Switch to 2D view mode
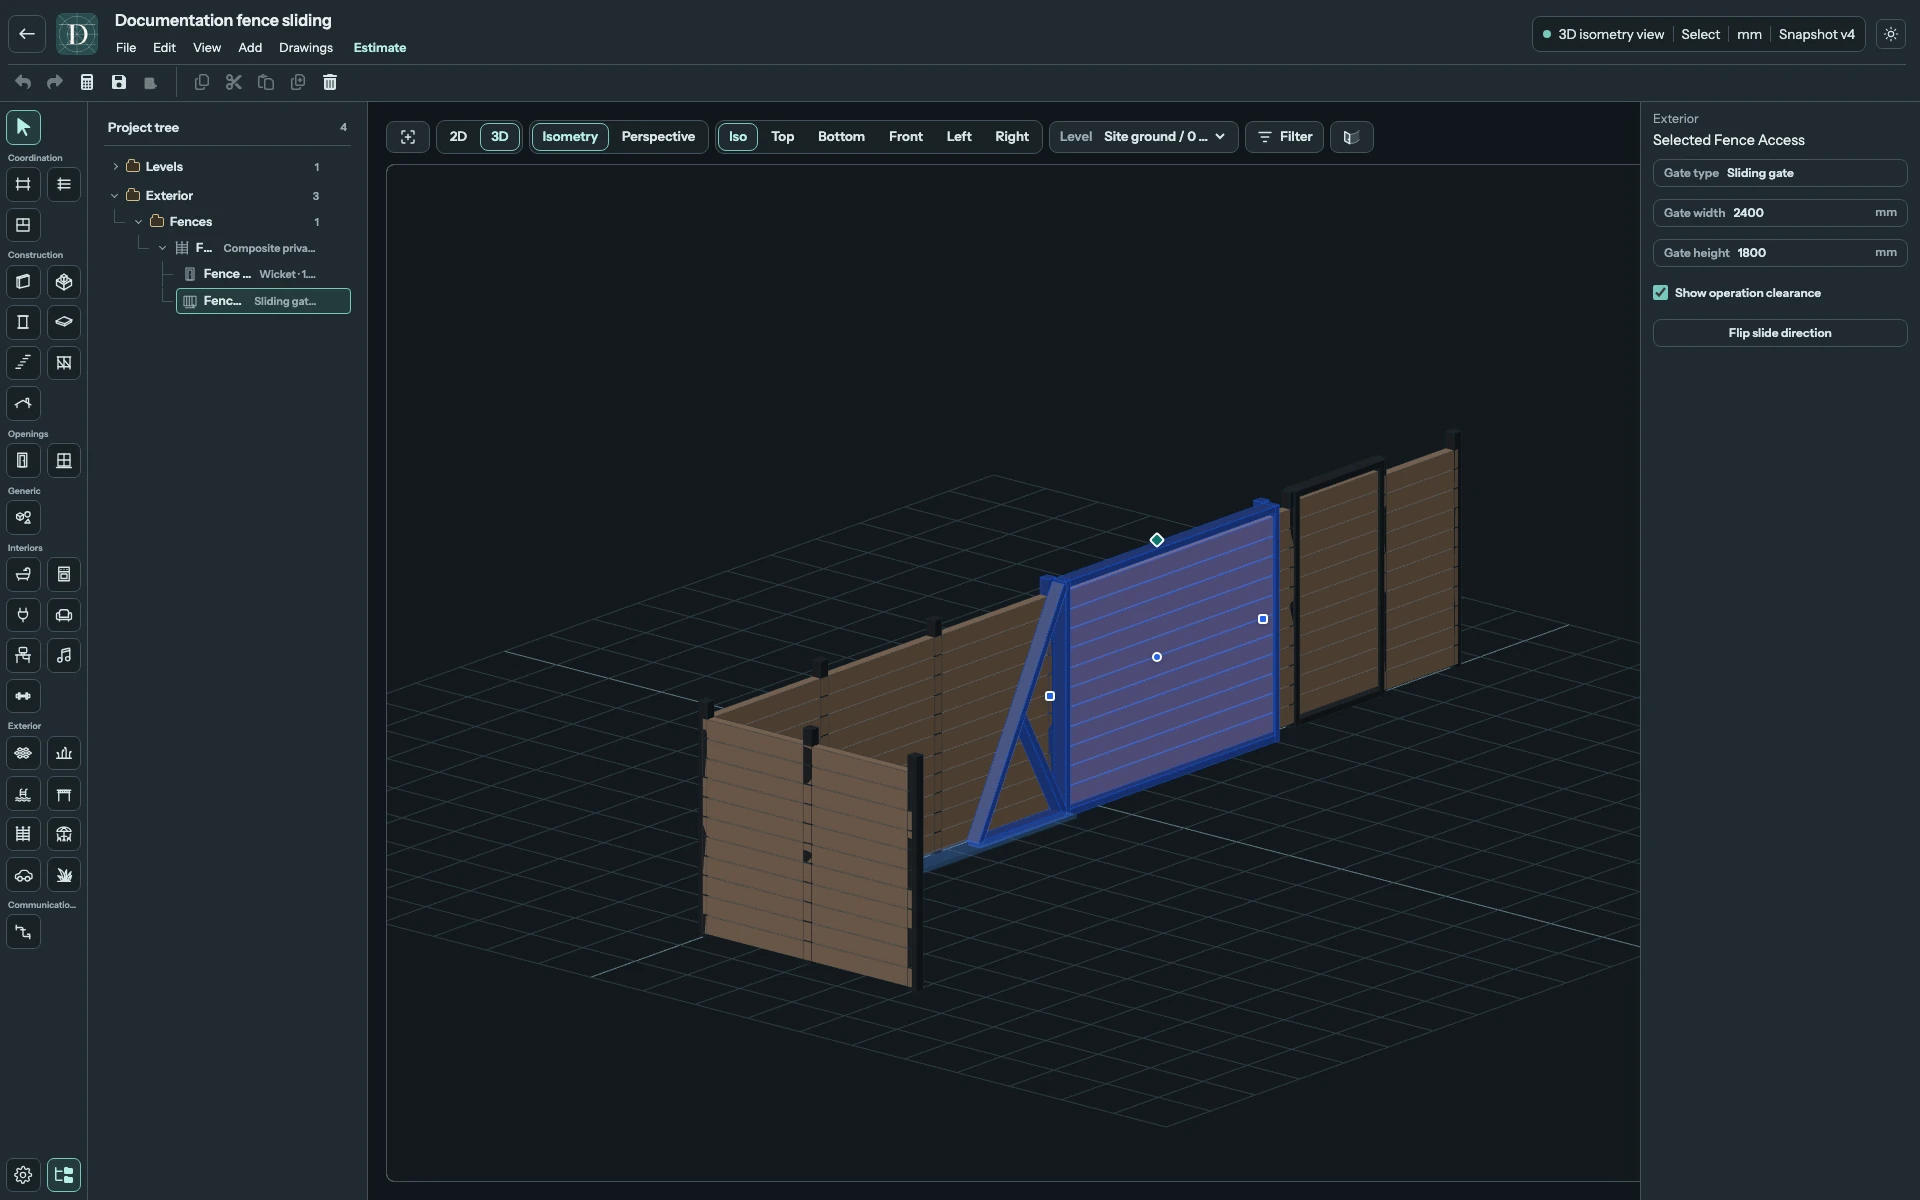Image resolution: width=1920 pixels, height=1200 pixels. coord(458,137)
